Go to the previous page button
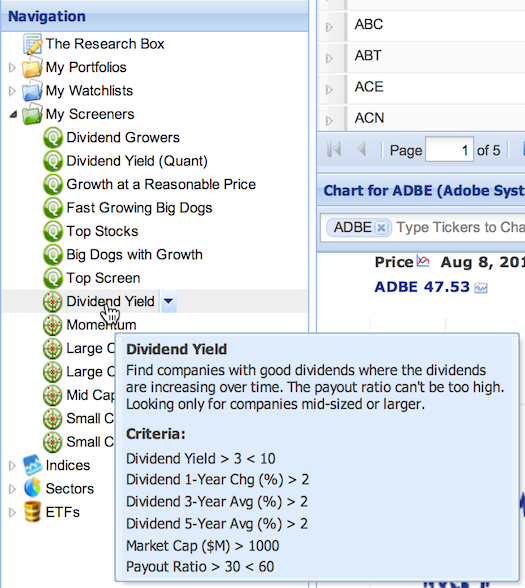Screen dimensions: 525x588 [362, 149]
